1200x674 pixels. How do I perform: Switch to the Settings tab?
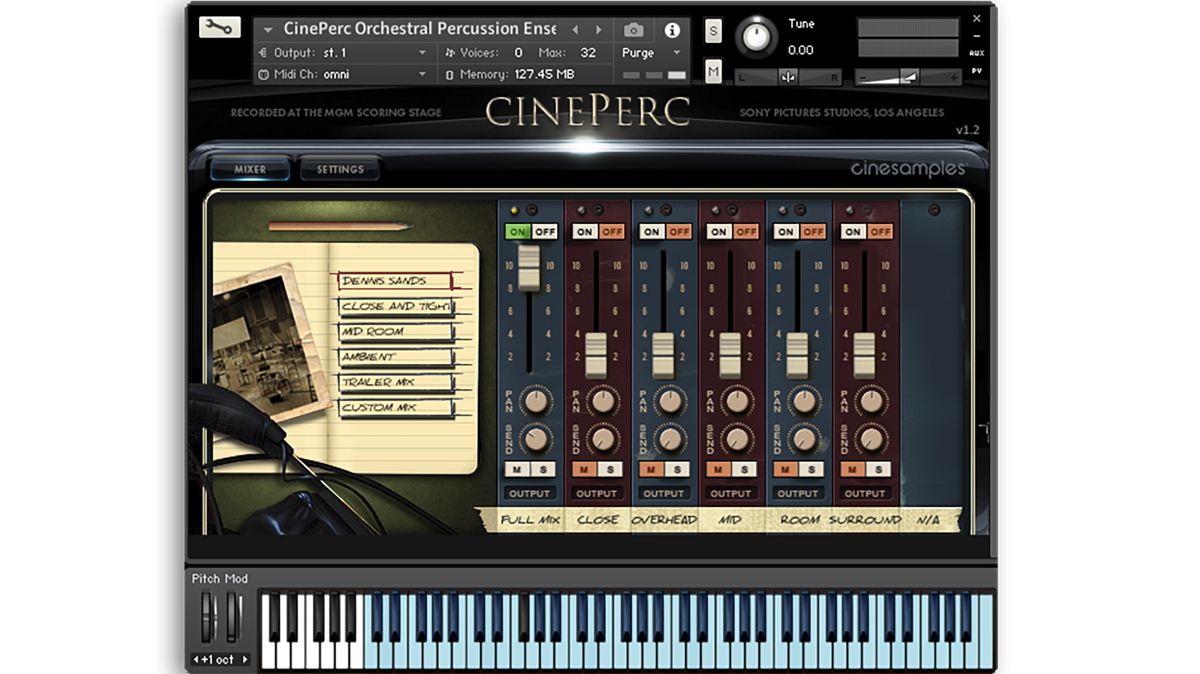[339, 169]
